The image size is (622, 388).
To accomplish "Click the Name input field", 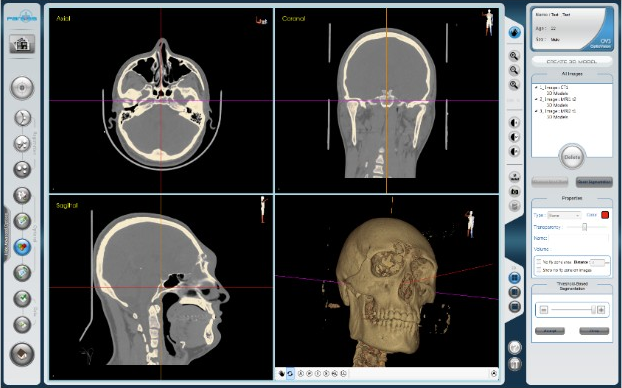I will pyautogui.click(x=578, y=238).
